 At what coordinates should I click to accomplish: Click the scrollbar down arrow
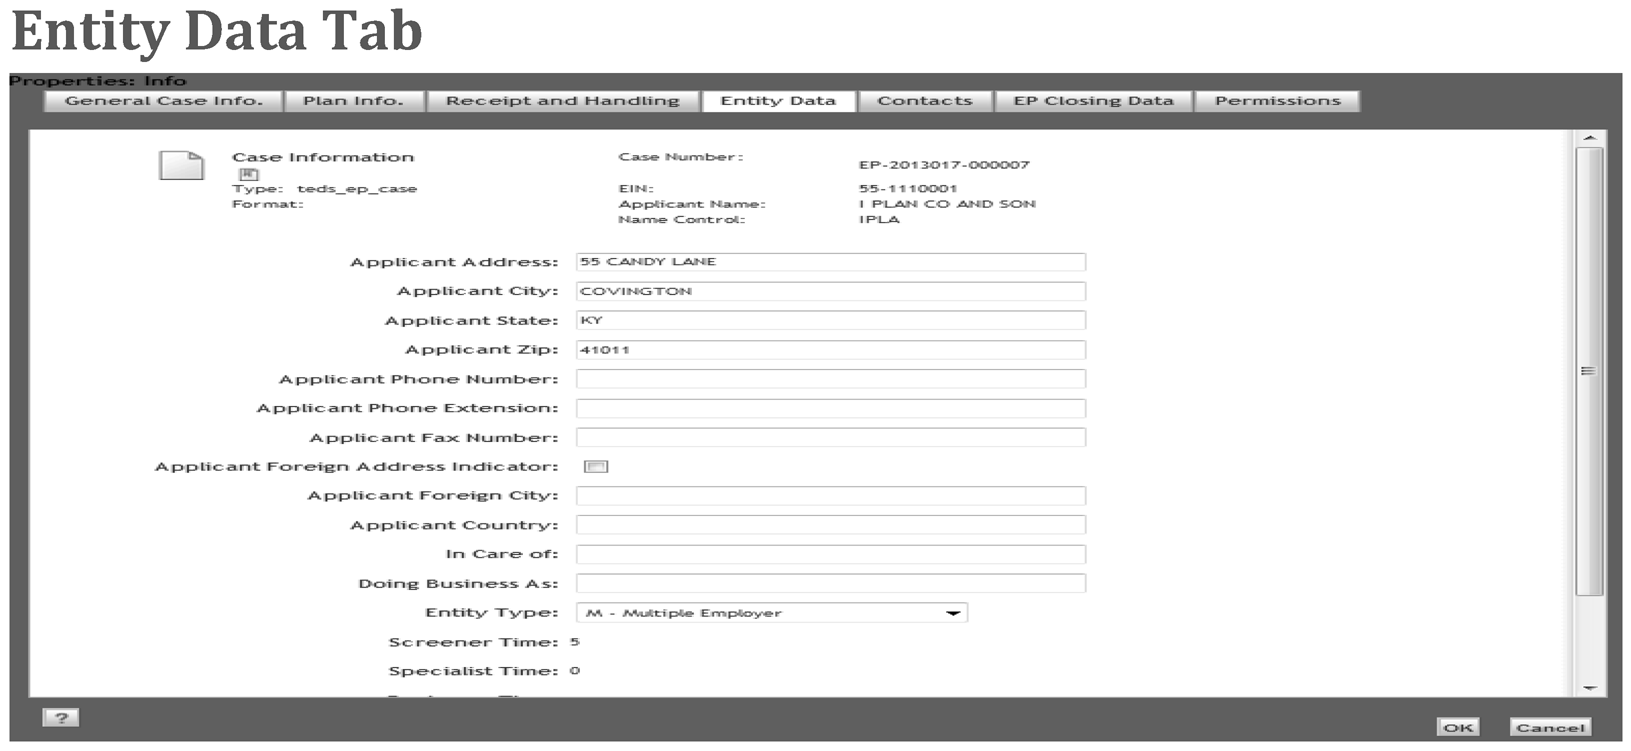[1589, 688]
